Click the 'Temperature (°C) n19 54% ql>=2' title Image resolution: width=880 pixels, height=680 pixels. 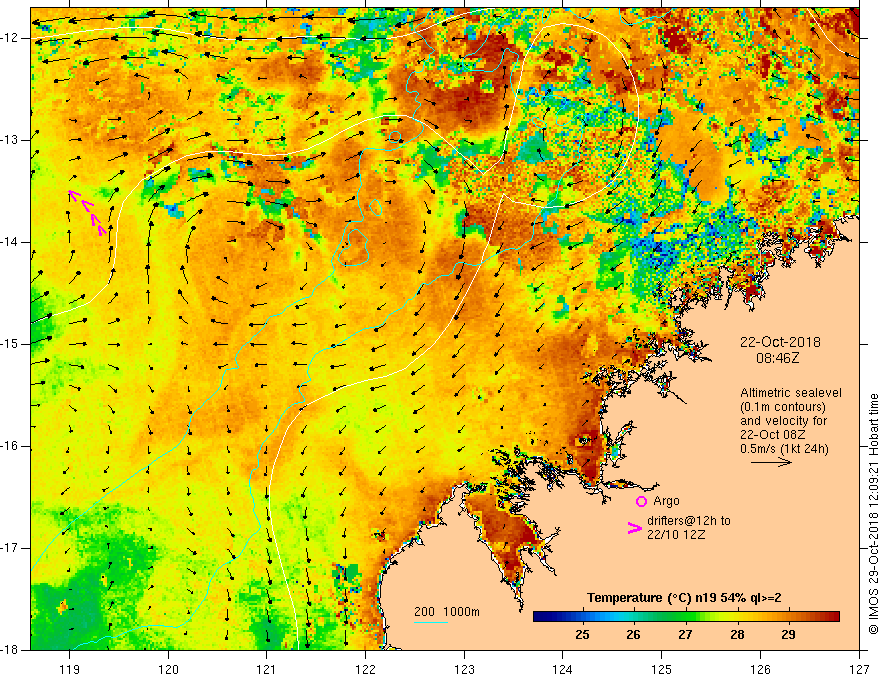click(684, 598)
